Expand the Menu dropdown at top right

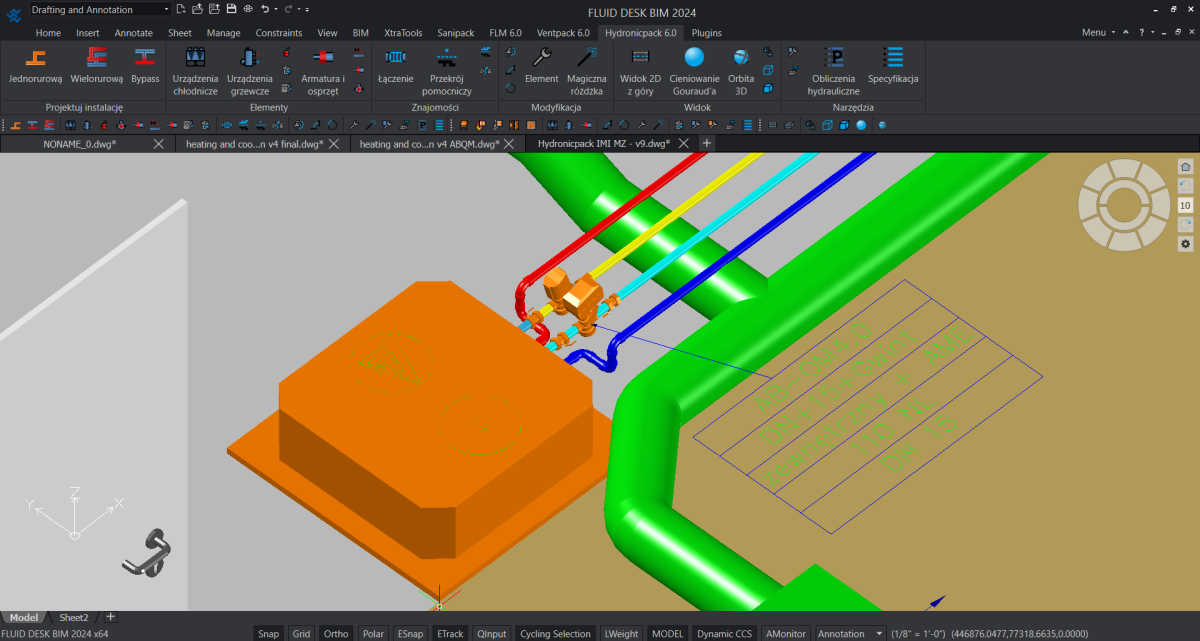(1099, 32)
